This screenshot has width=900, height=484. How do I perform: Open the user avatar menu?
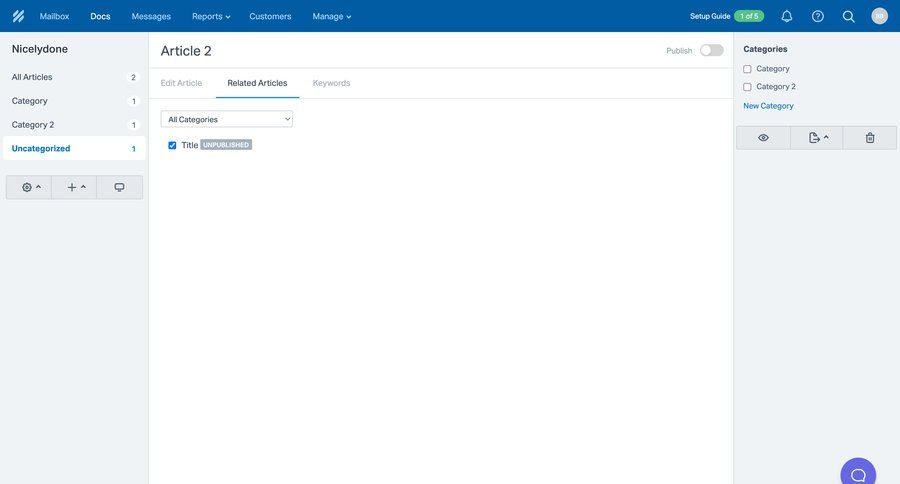879,16
